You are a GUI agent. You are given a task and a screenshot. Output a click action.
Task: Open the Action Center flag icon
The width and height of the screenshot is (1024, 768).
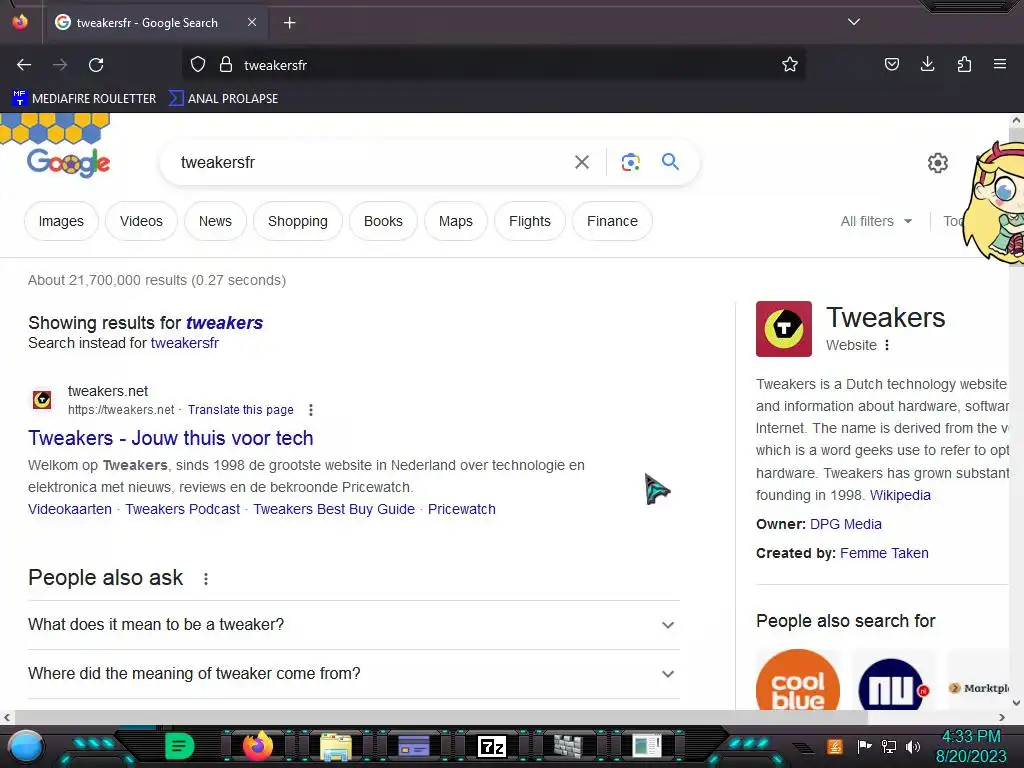(x=865, y=746)
